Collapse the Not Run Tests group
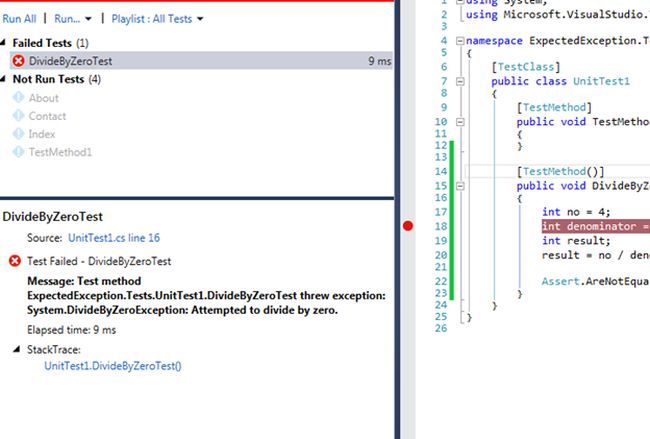This screenshot has width=650, height=439. tap(3, 79)
